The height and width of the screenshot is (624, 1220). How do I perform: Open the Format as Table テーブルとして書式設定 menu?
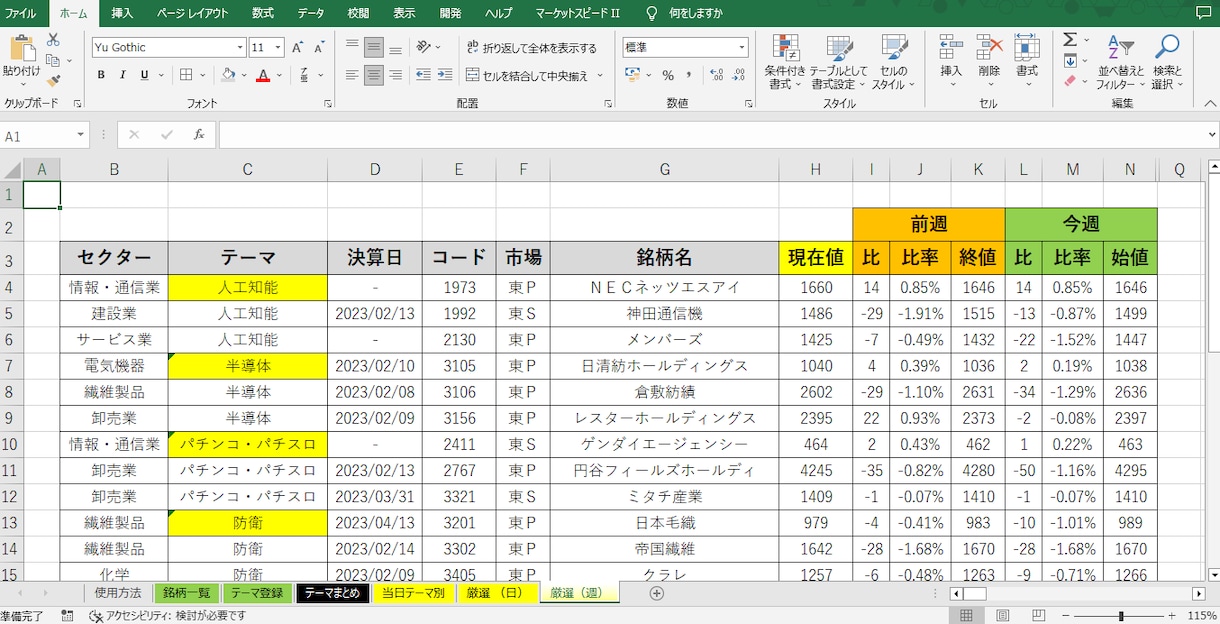tap(838, 63)
